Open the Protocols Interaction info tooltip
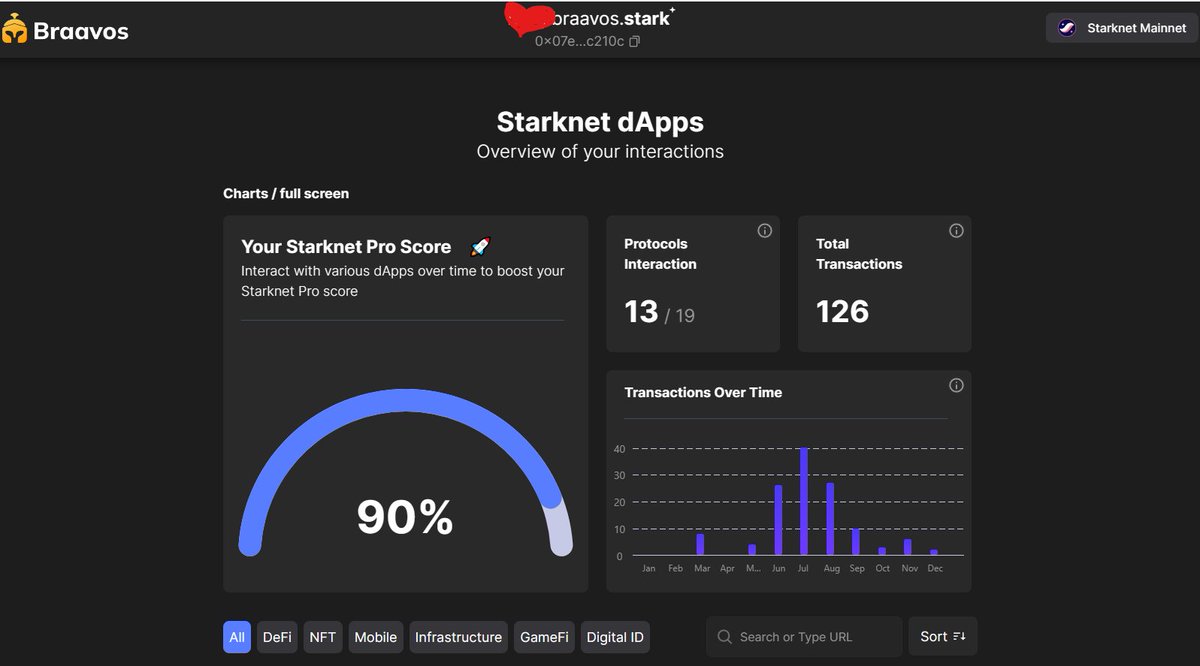This screenshot has width=1200, height=666. pyautogui.click(x=764, y=230)
